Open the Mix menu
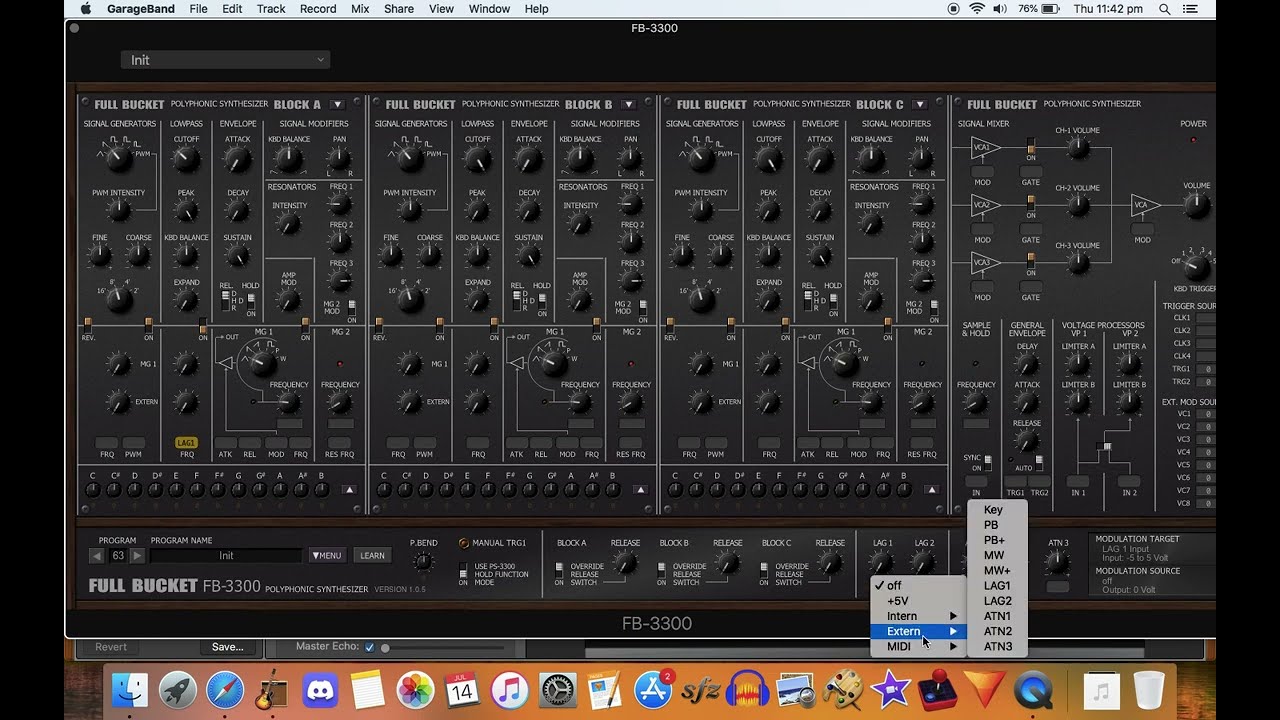 [x=360, y=9]
